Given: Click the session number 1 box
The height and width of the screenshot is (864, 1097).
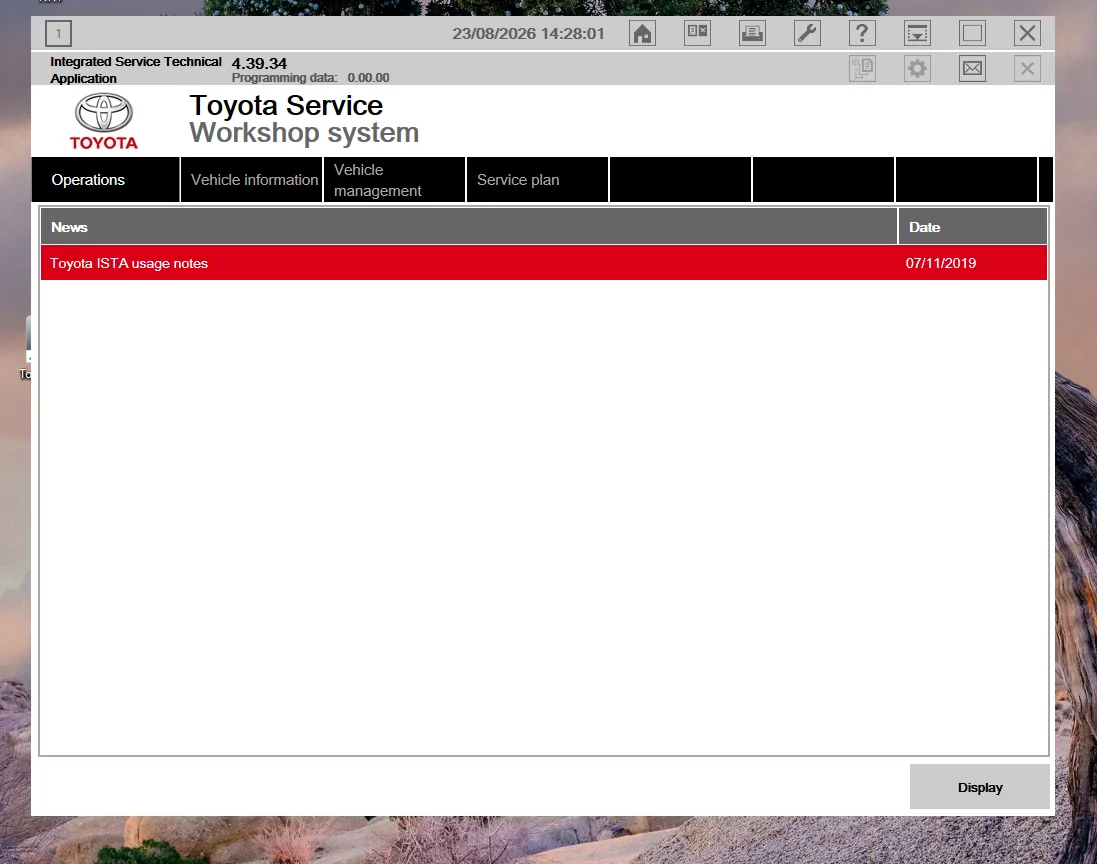Looking at the screenshot, I should (58, 33).
